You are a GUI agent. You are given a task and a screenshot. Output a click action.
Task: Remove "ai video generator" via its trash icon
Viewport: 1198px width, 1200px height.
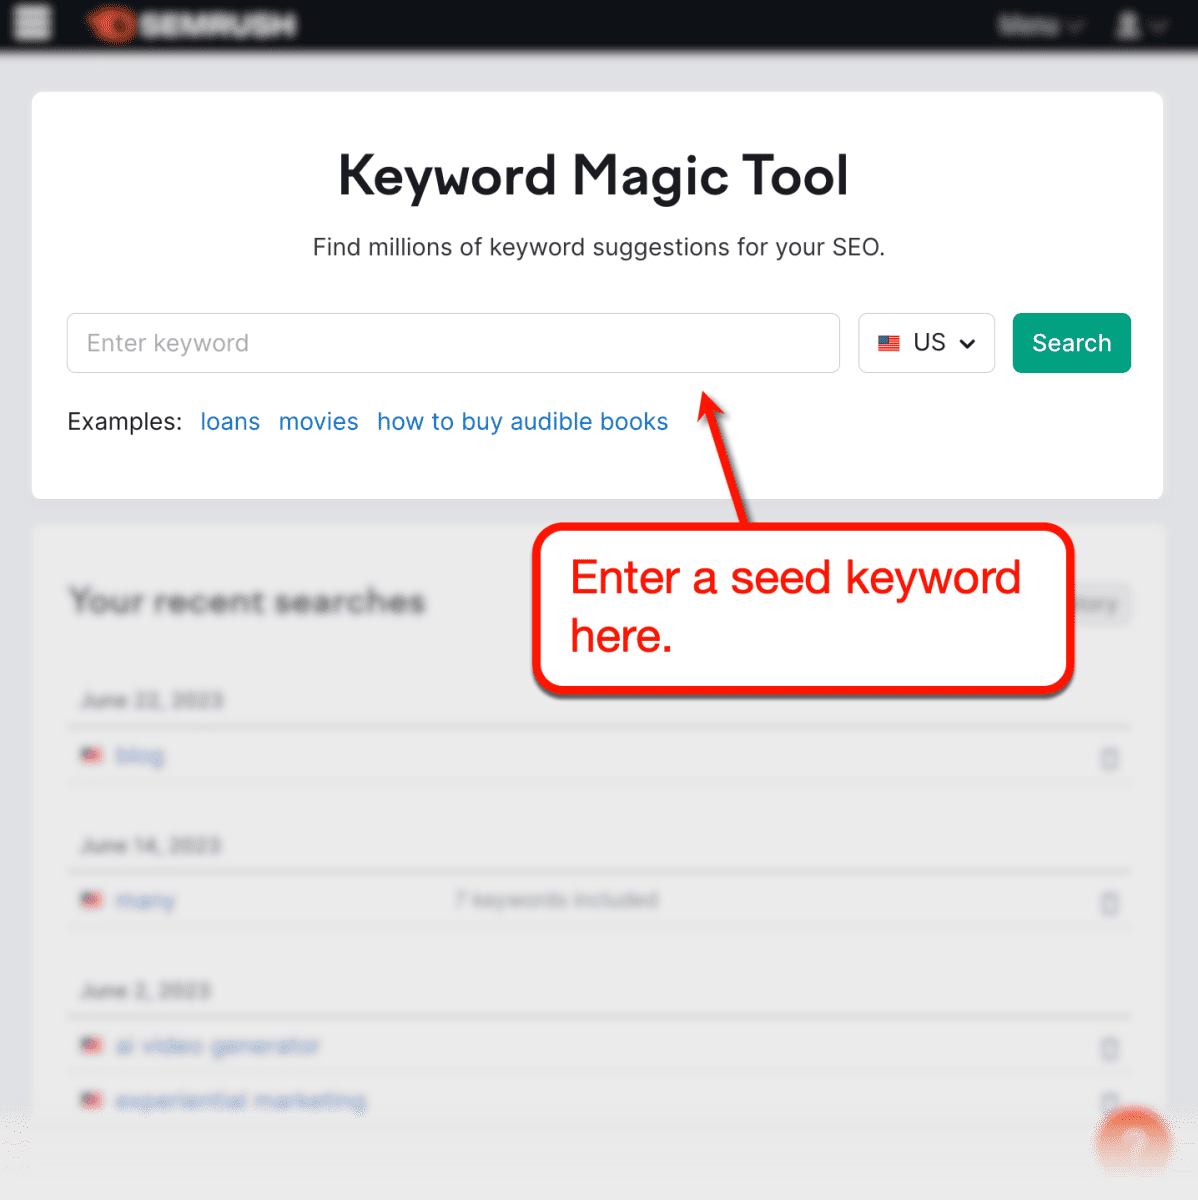pos(1109,1049)
